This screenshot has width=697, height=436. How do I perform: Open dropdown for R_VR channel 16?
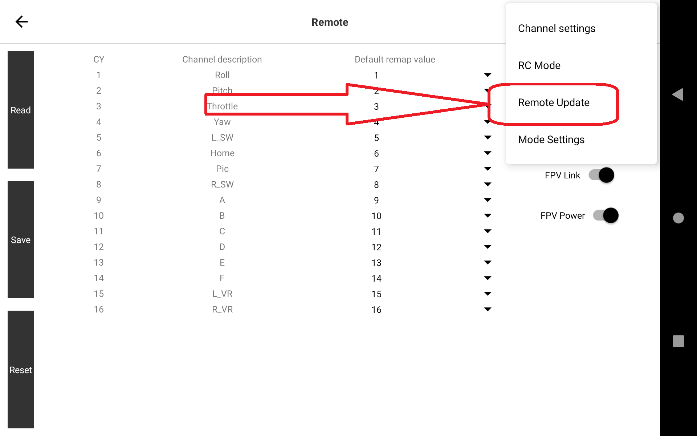(487, 310)
